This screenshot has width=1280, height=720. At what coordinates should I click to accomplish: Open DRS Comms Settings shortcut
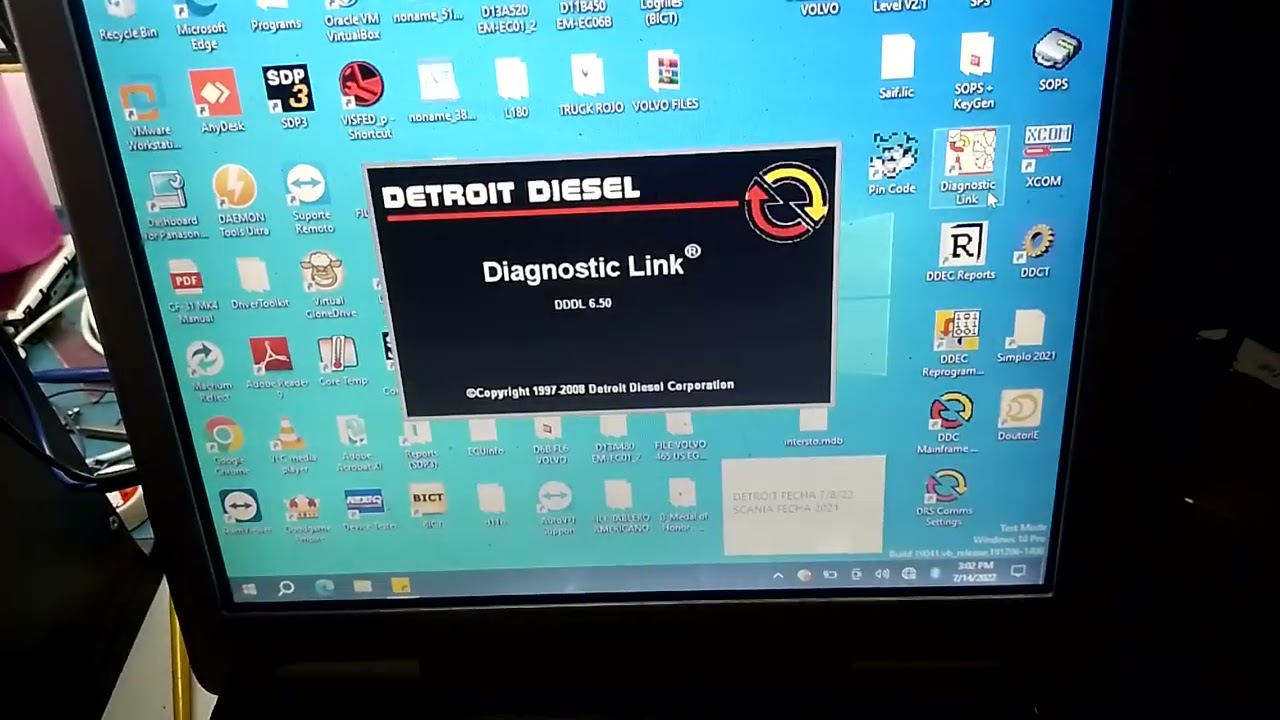coord(944,498)
